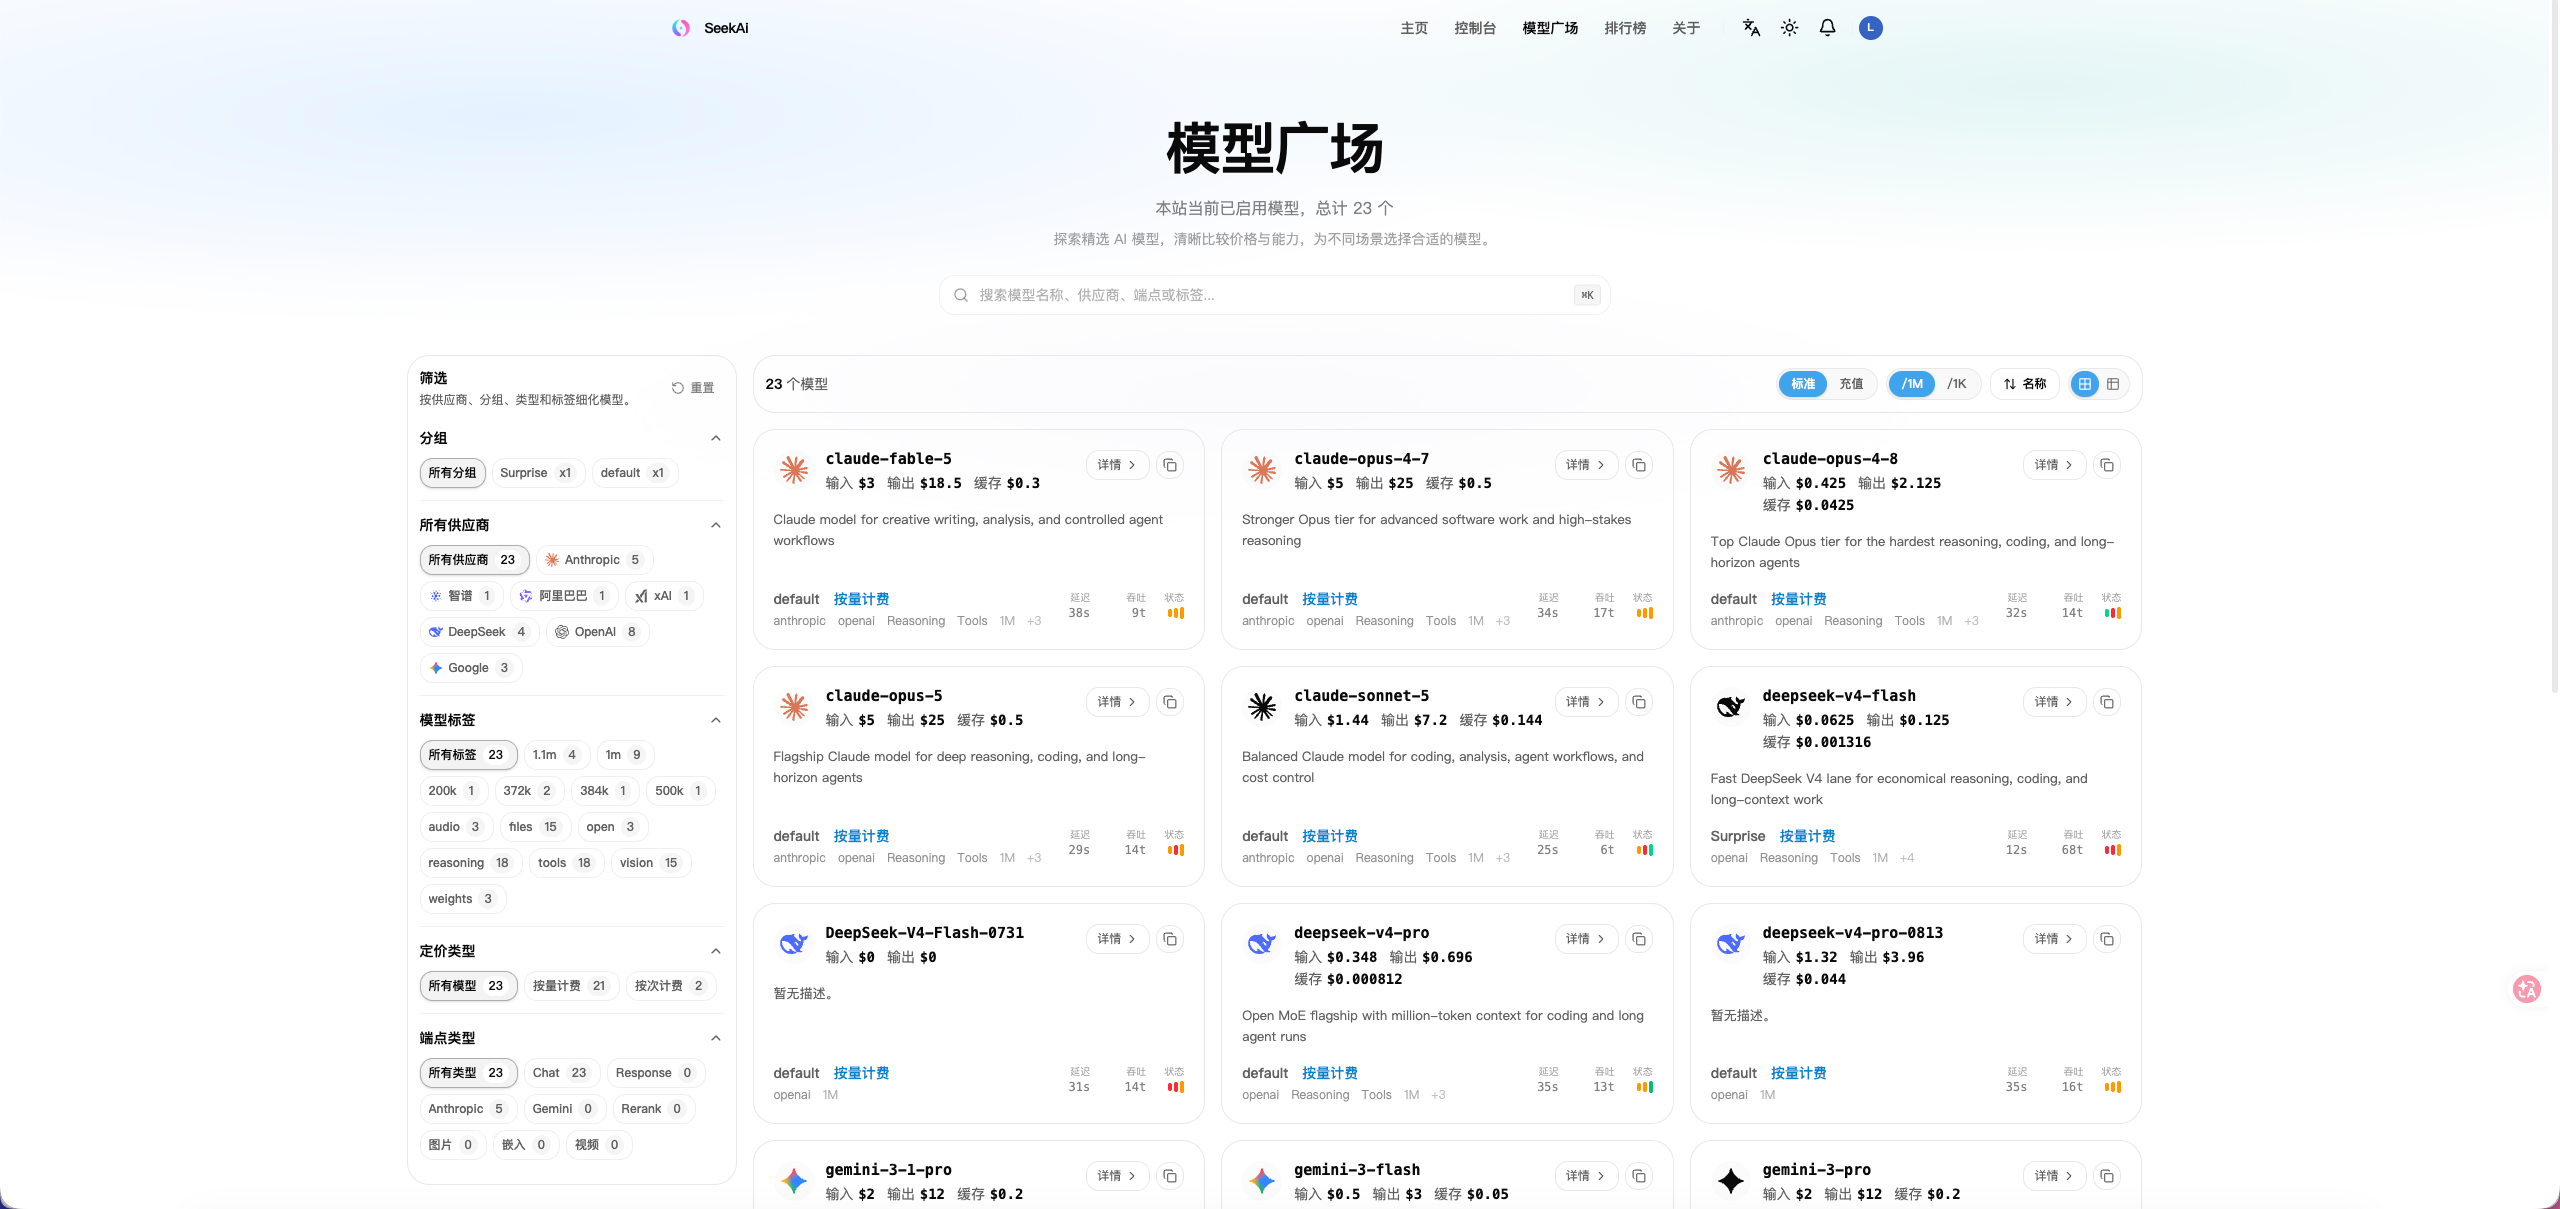Click the floating translate widget icon
This screenshot has height=1209, width=2560.
pyautogui.click(x=2527, y=989)
